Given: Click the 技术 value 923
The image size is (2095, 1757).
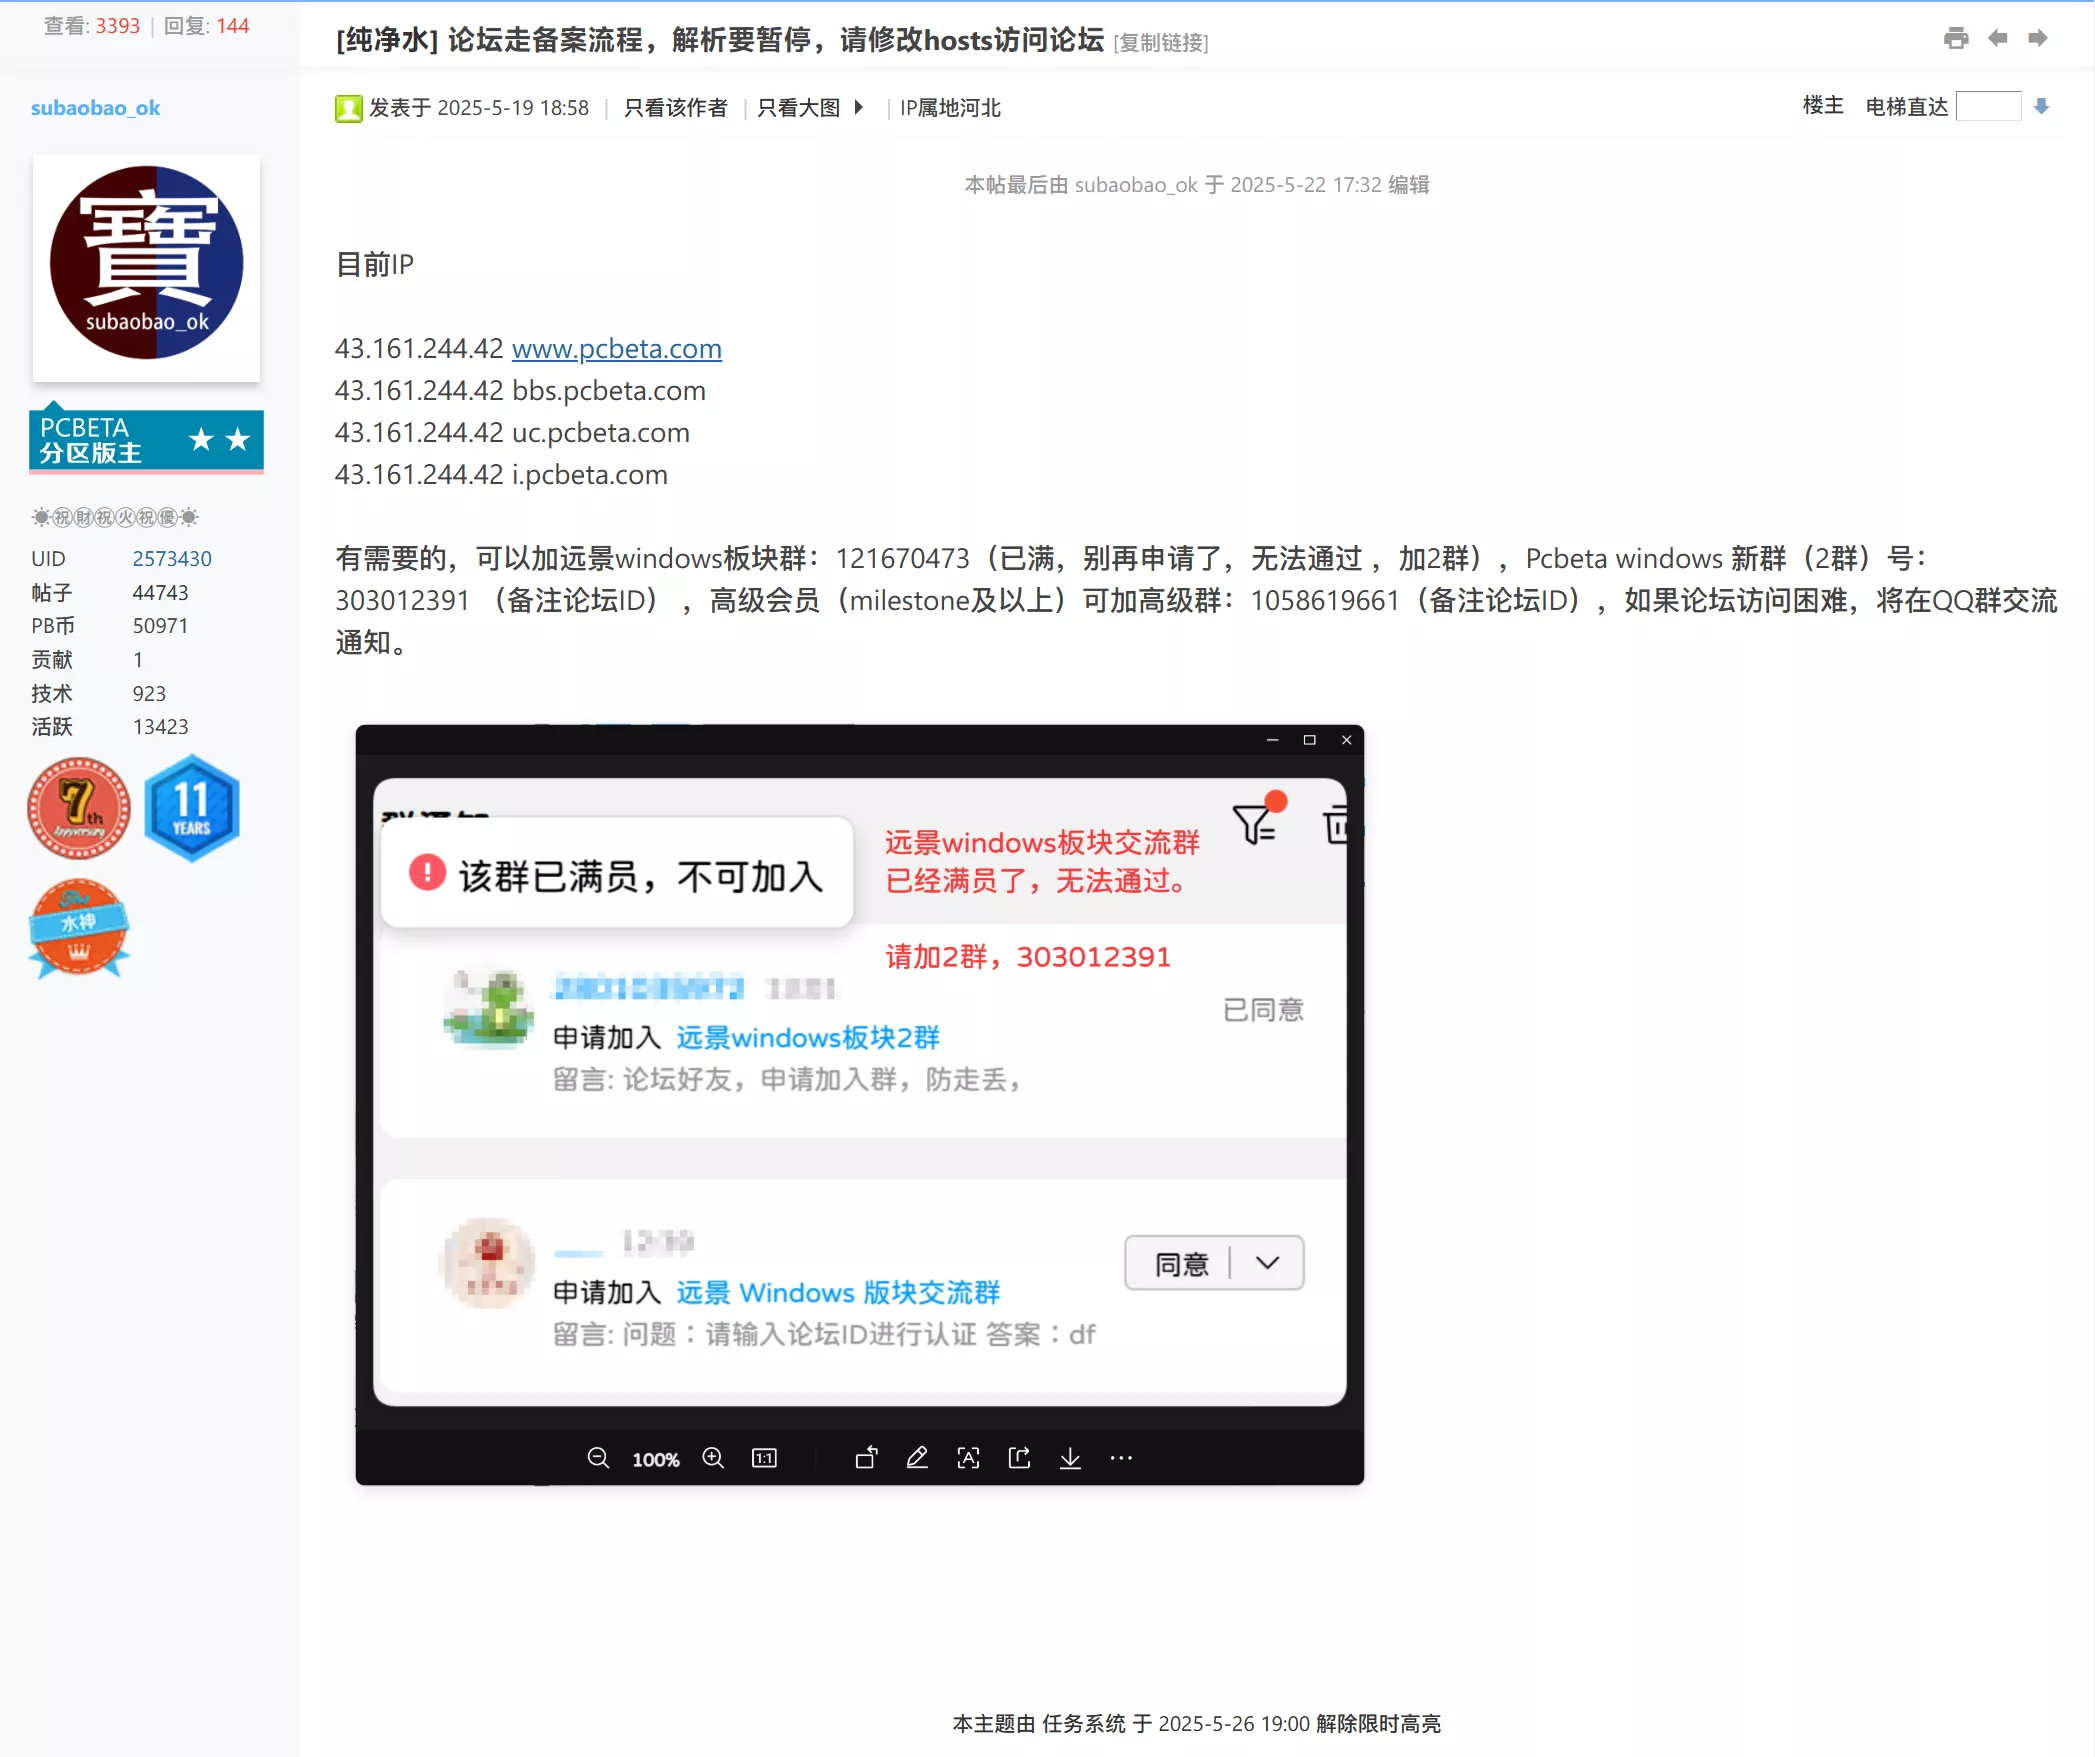Looking at the screenshot, I should (x=149, y=694).
